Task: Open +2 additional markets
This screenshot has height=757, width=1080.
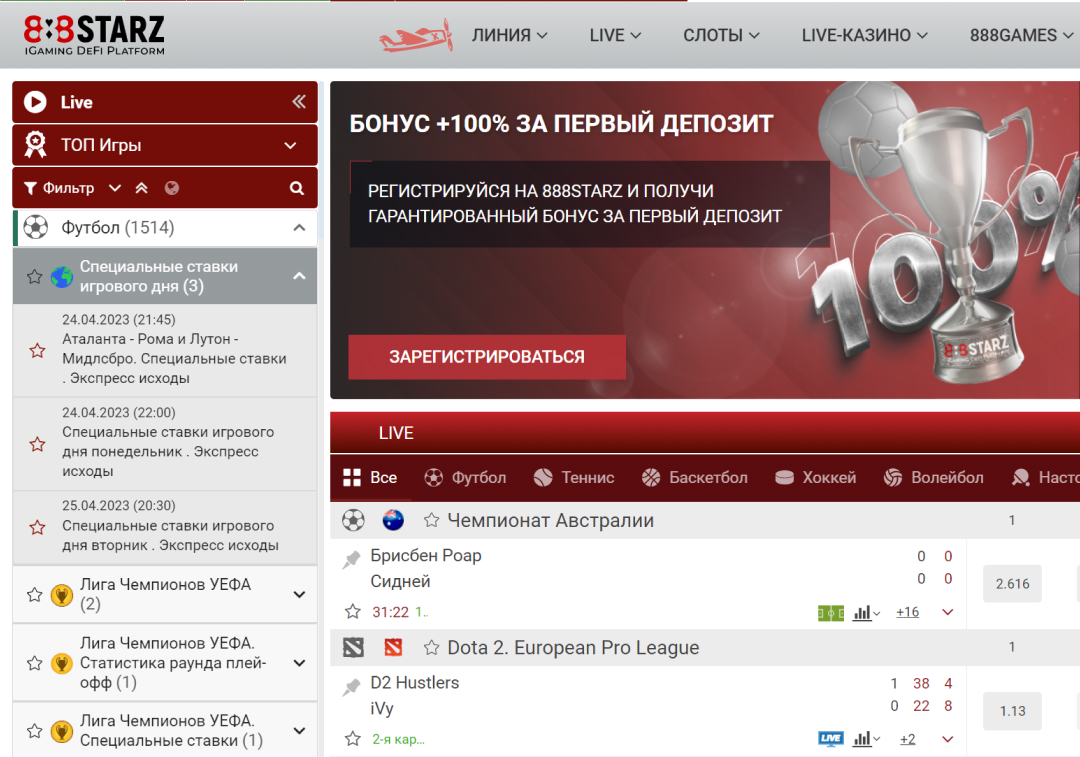Action: (x=907, y=739)
